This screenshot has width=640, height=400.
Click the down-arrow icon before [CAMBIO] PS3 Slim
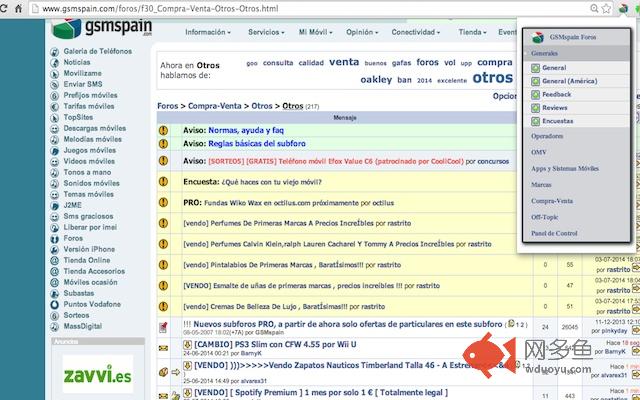point(187,345)
